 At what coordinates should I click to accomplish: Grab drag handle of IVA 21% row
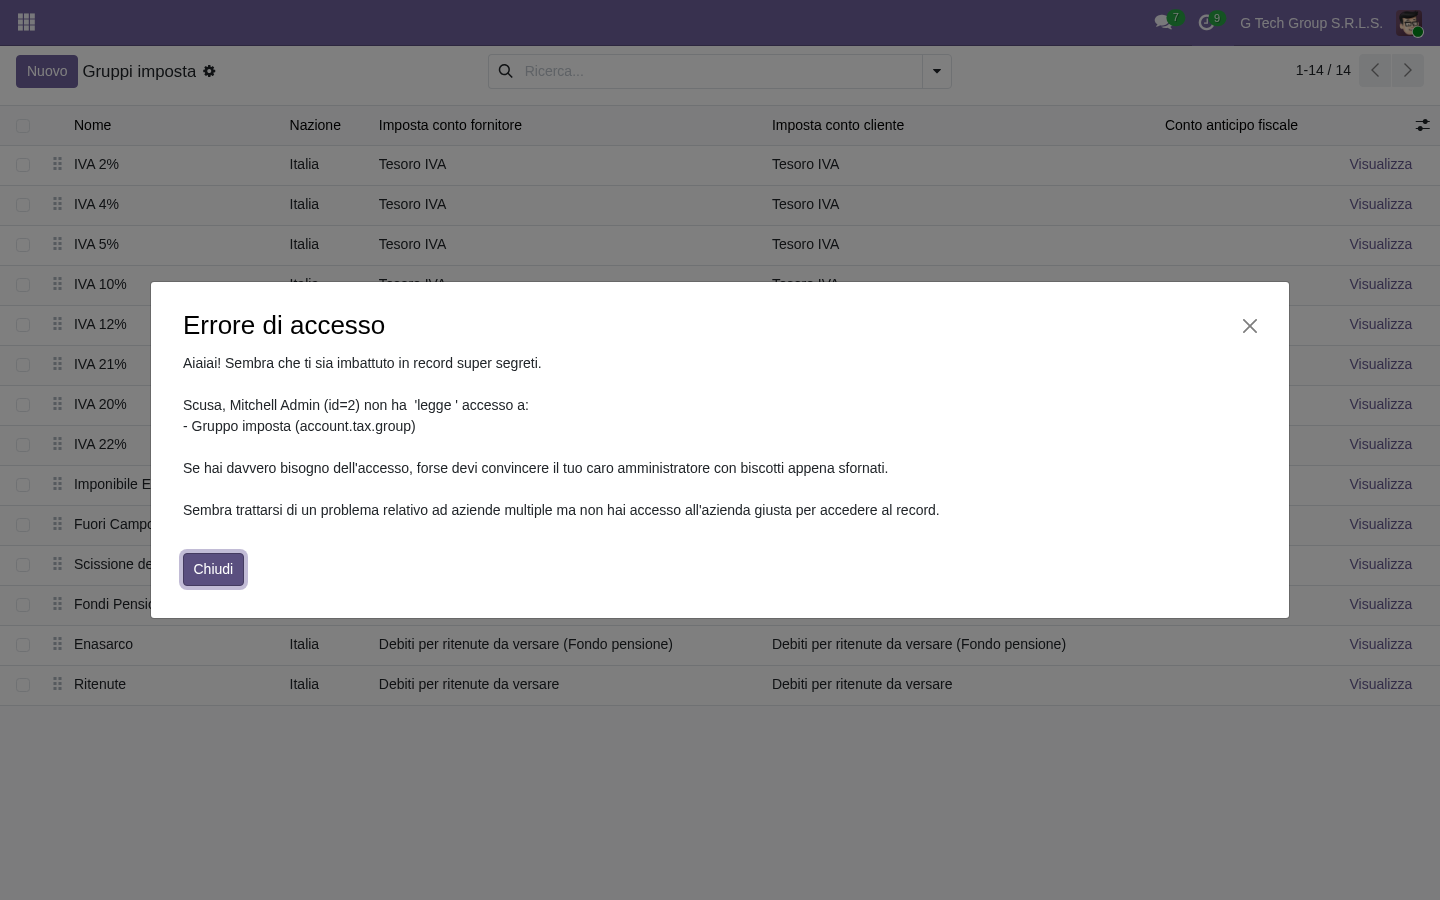point(57,364)
